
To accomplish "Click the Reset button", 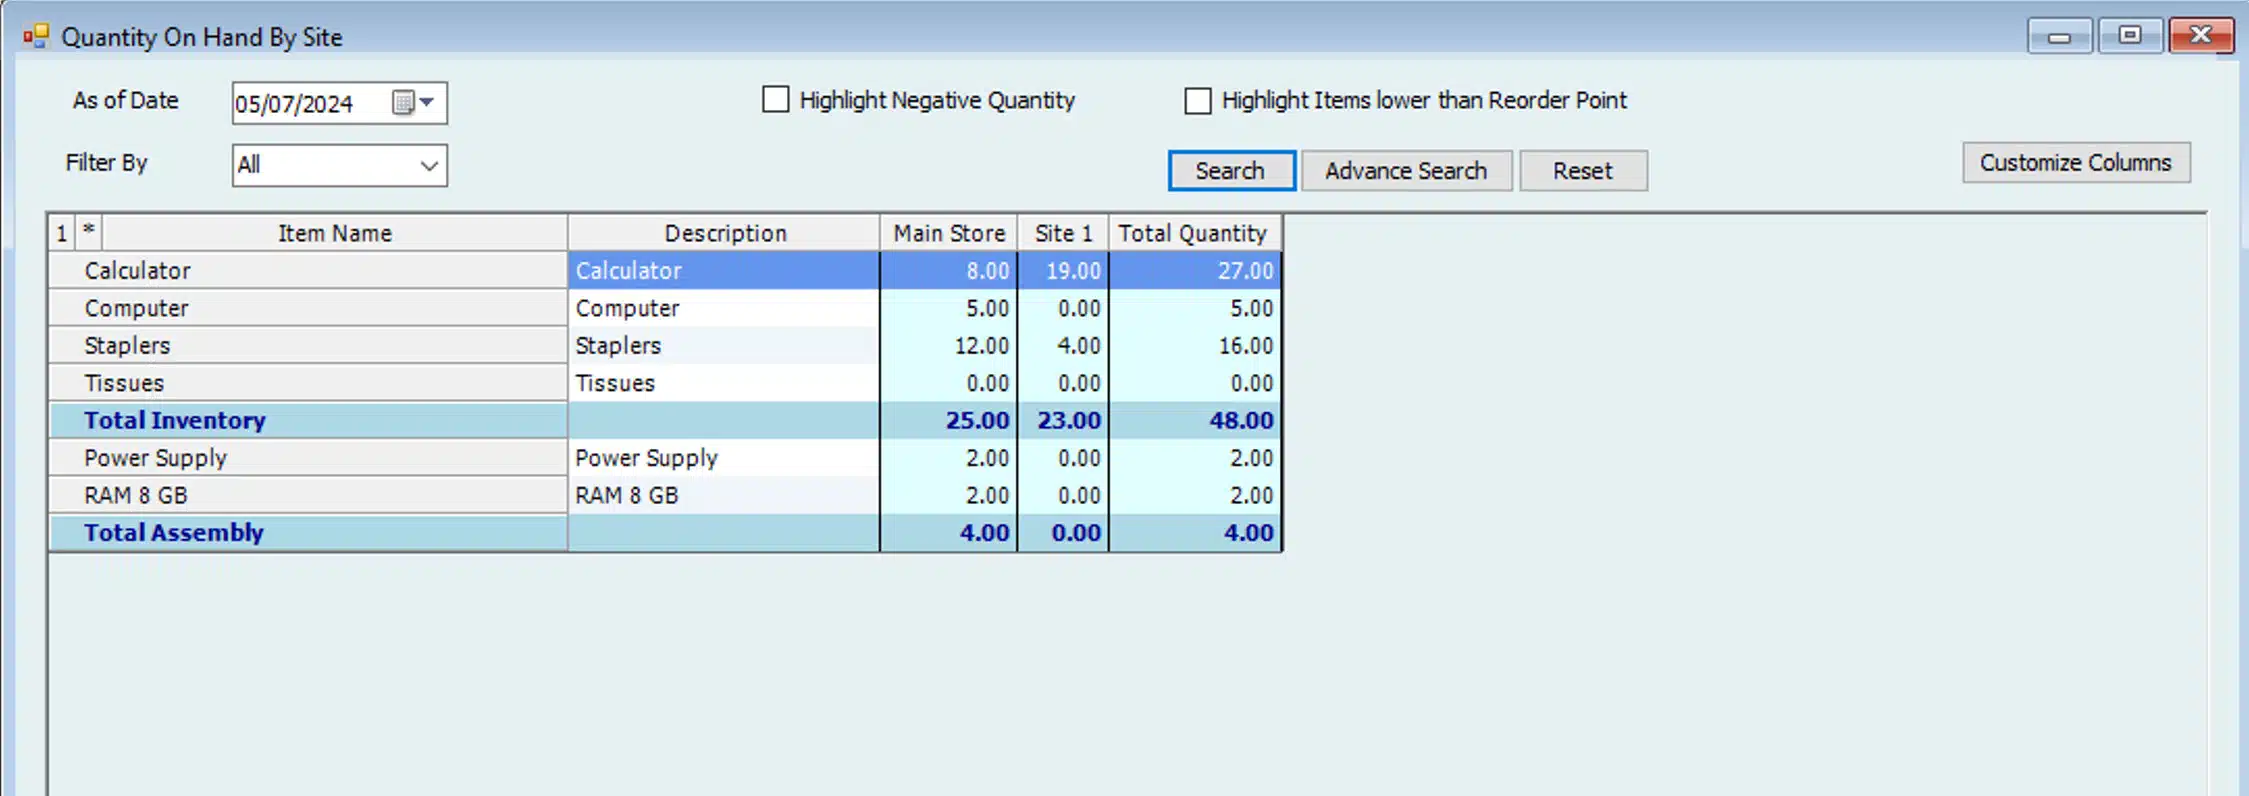I will coord(1582,171).
